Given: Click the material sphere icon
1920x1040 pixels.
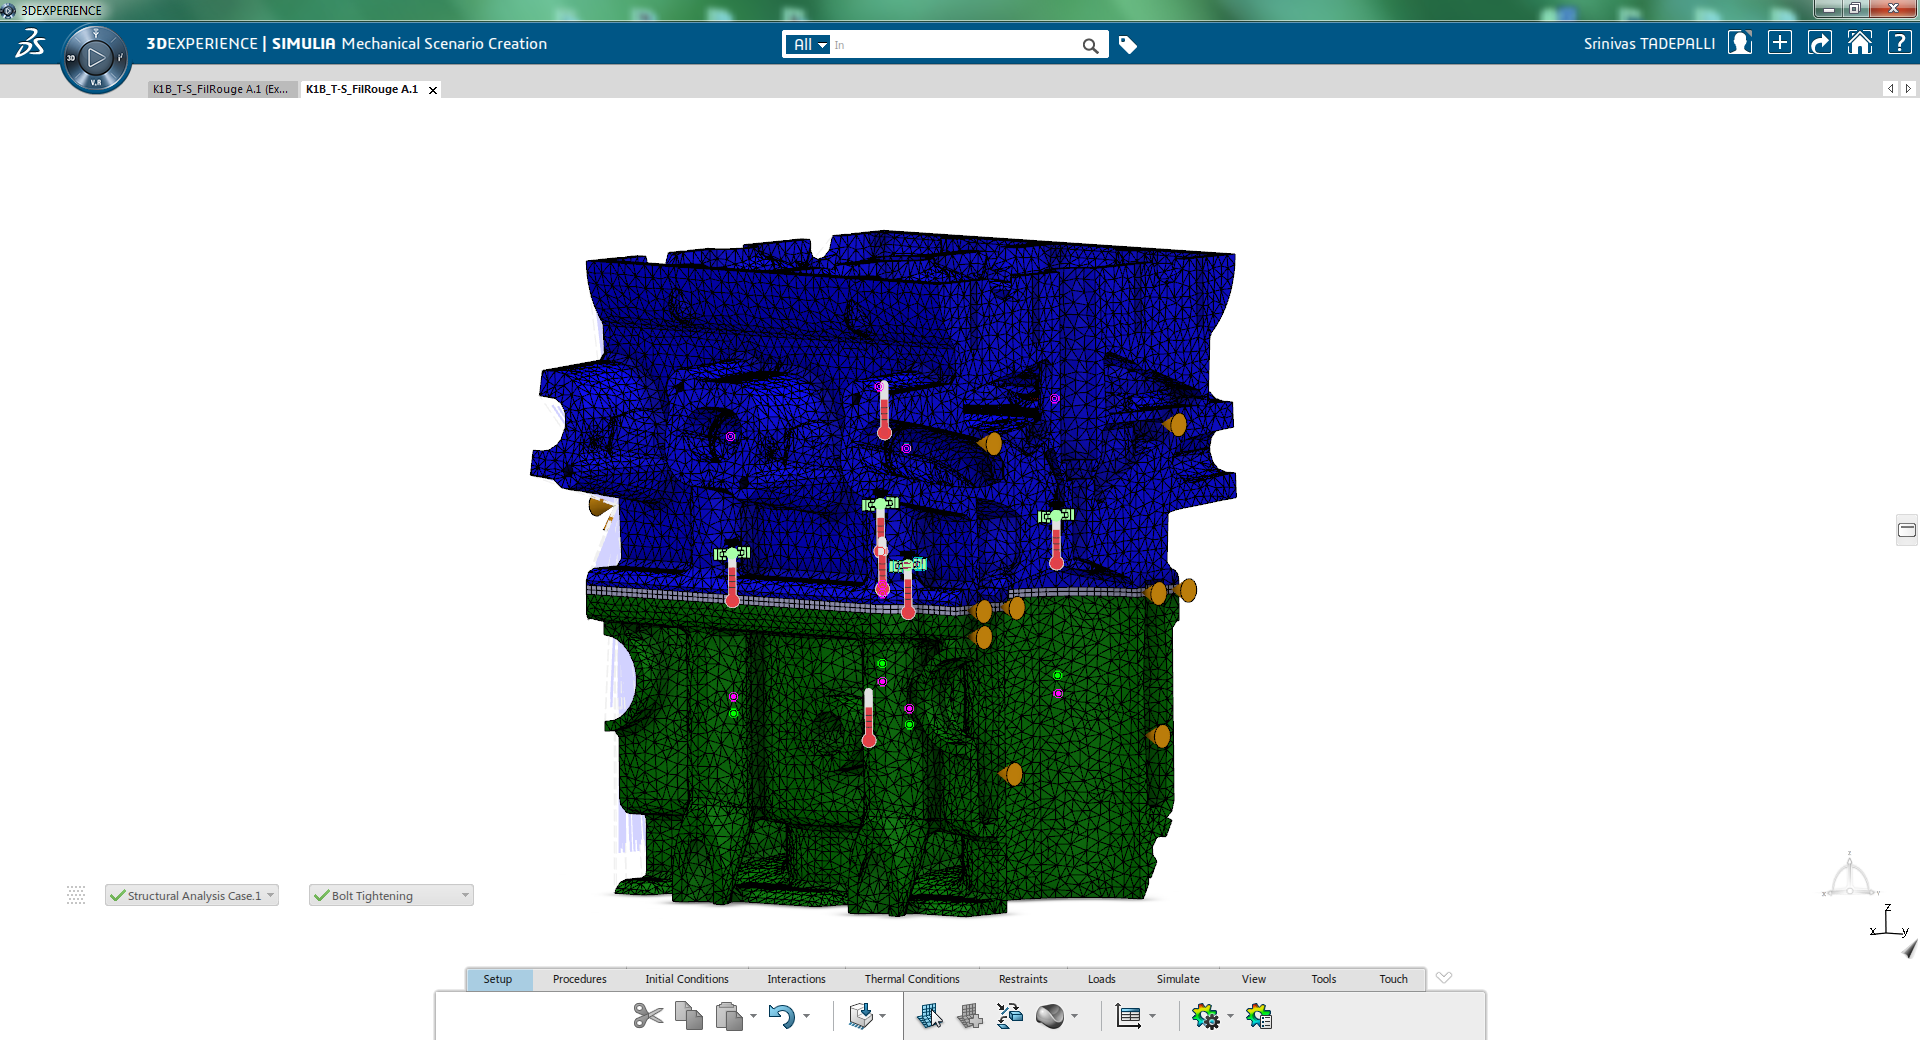Looking at the screenshot, I should click(1049, 1016).
